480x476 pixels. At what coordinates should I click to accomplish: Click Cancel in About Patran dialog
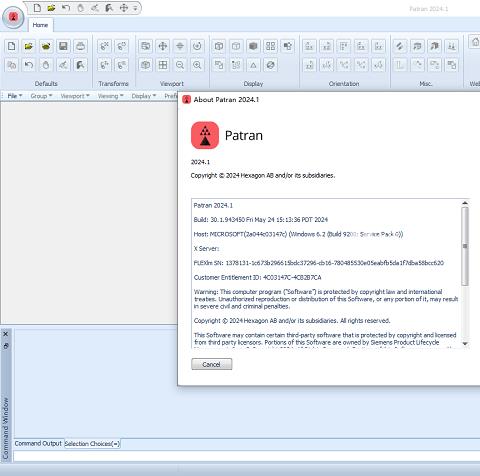click(x=212, y=364)
